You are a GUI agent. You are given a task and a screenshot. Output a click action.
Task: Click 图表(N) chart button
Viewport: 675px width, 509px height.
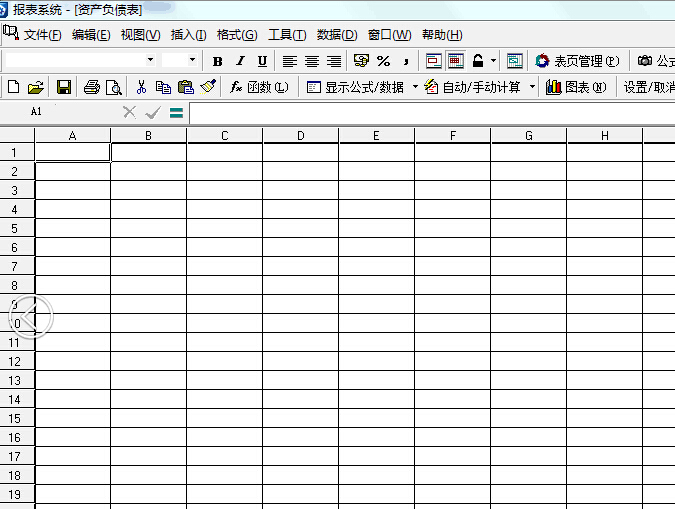click(x=576, y=87)
